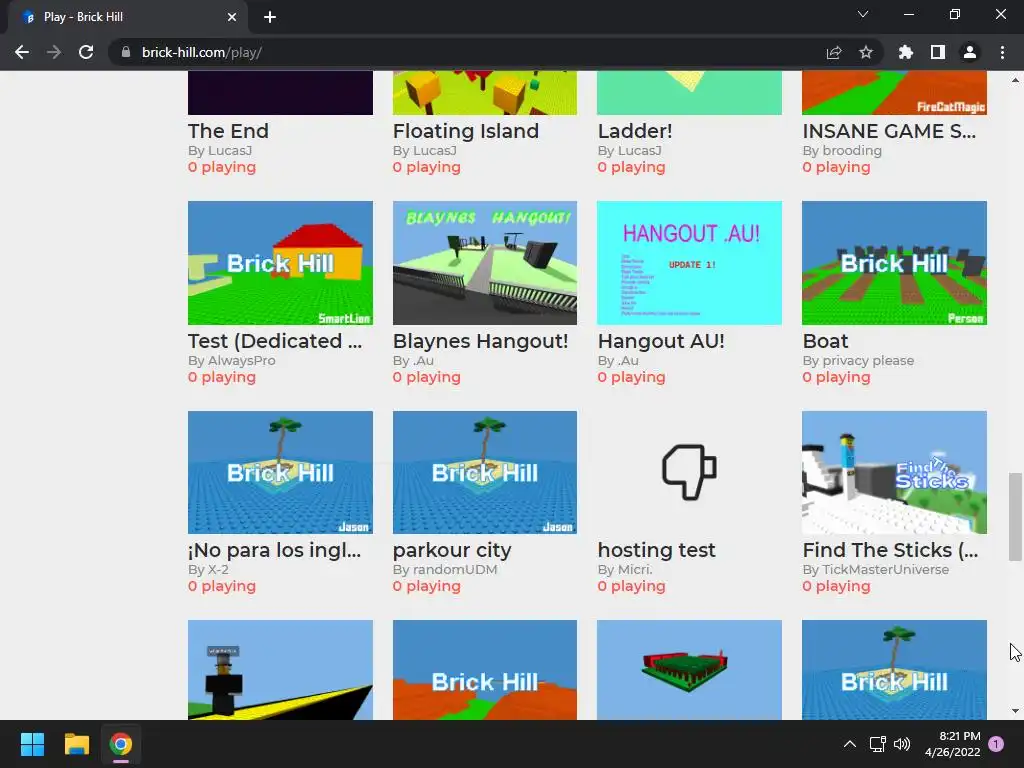Open Blaynes Hangout! thumbnail
Image resolution: width=1024 pixels, height=768 pixels.
coord(485,263)
